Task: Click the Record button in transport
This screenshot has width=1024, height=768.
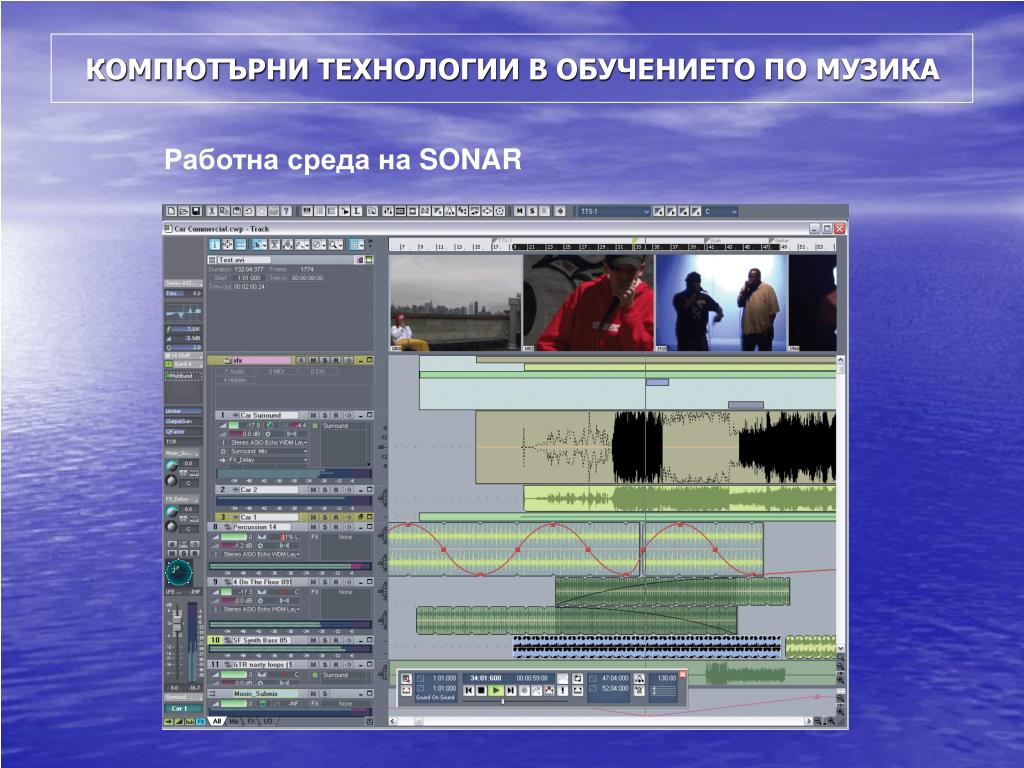Action: pyautogui.click(x=524, y=690)
